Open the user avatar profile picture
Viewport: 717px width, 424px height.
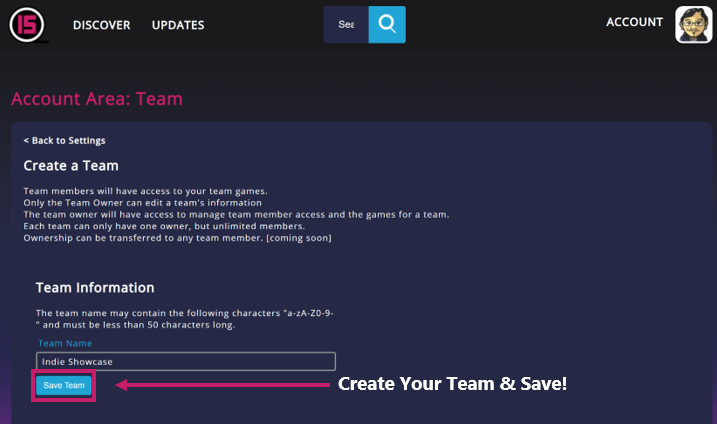click(x=693, y=24)
